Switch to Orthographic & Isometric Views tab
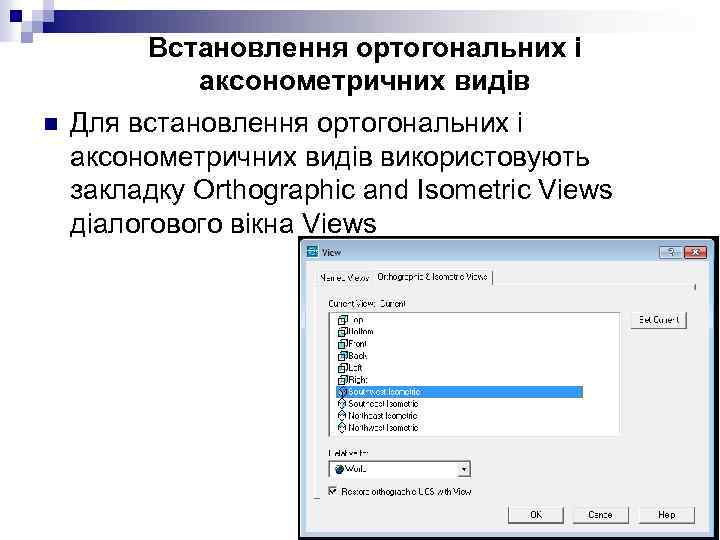Screen dimensions: 720x540 [432, 277]
